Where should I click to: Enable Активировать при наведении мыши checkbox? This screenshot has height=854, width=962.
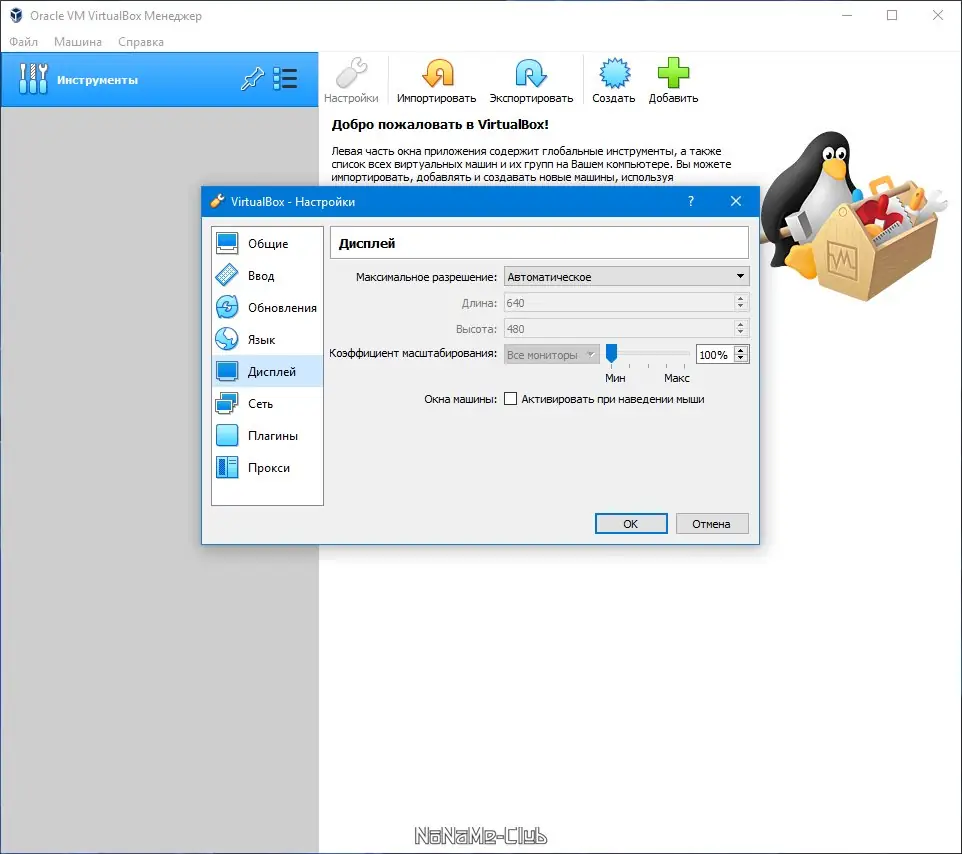(510, 399)
